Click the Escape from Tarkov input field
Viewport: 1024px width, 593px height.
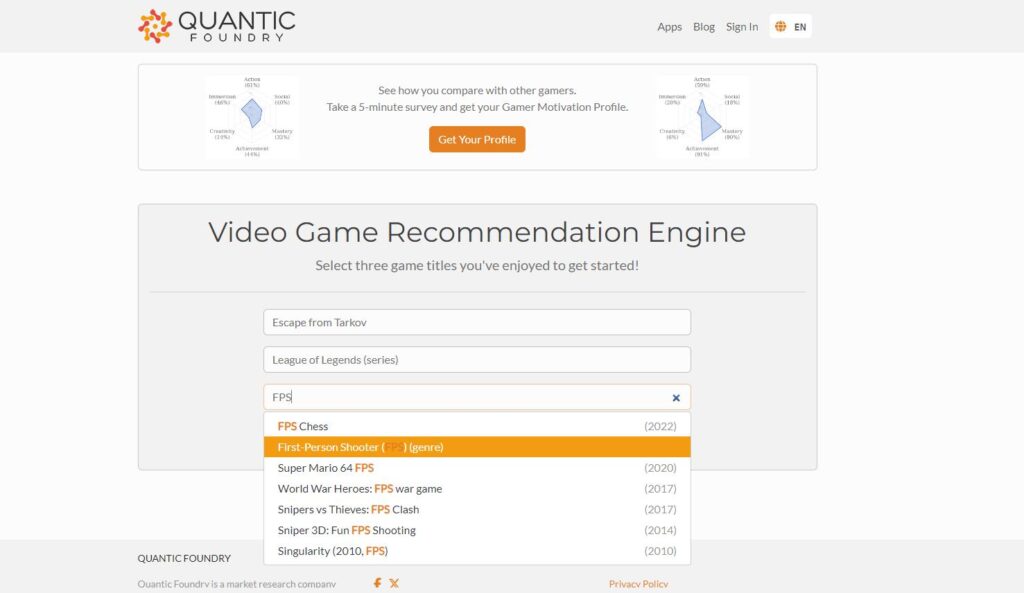[x=476, y=322]
